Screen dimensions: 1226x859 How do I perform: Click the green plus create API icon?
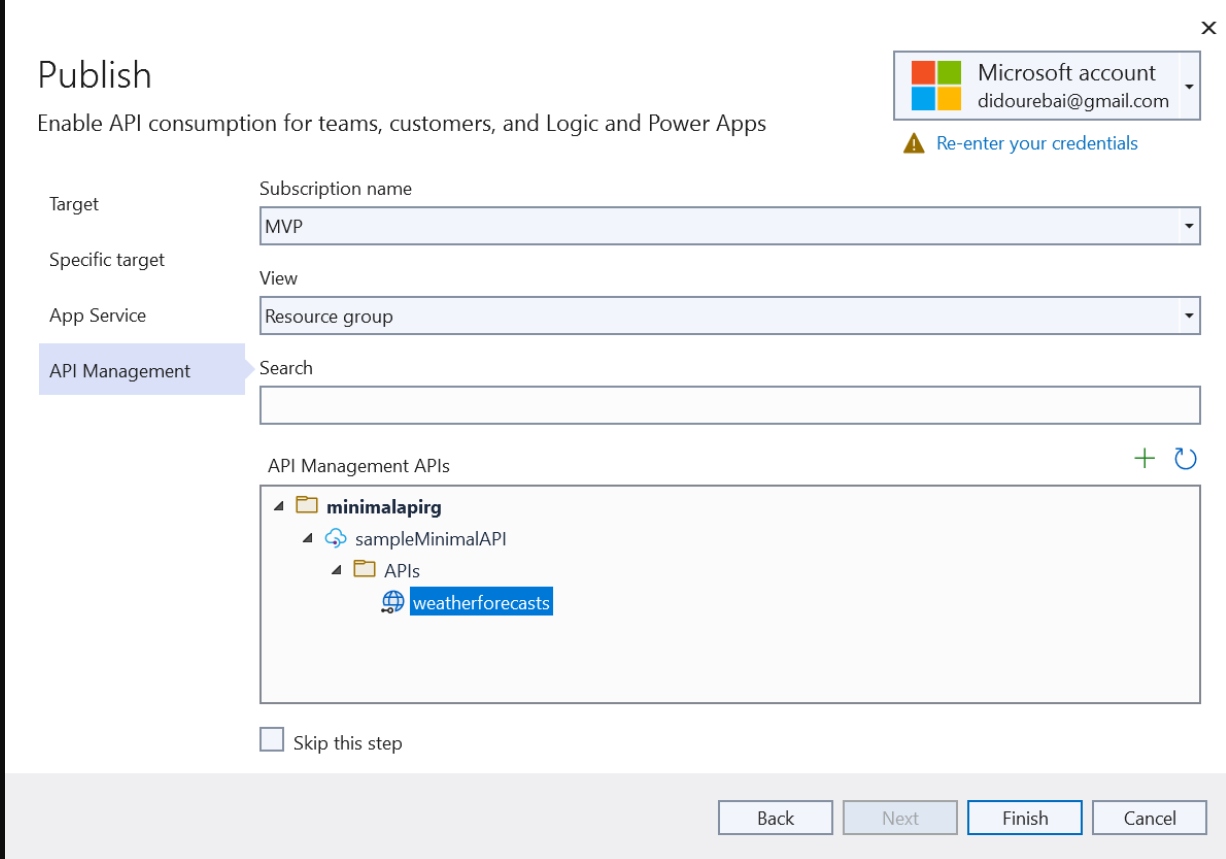1144,458
